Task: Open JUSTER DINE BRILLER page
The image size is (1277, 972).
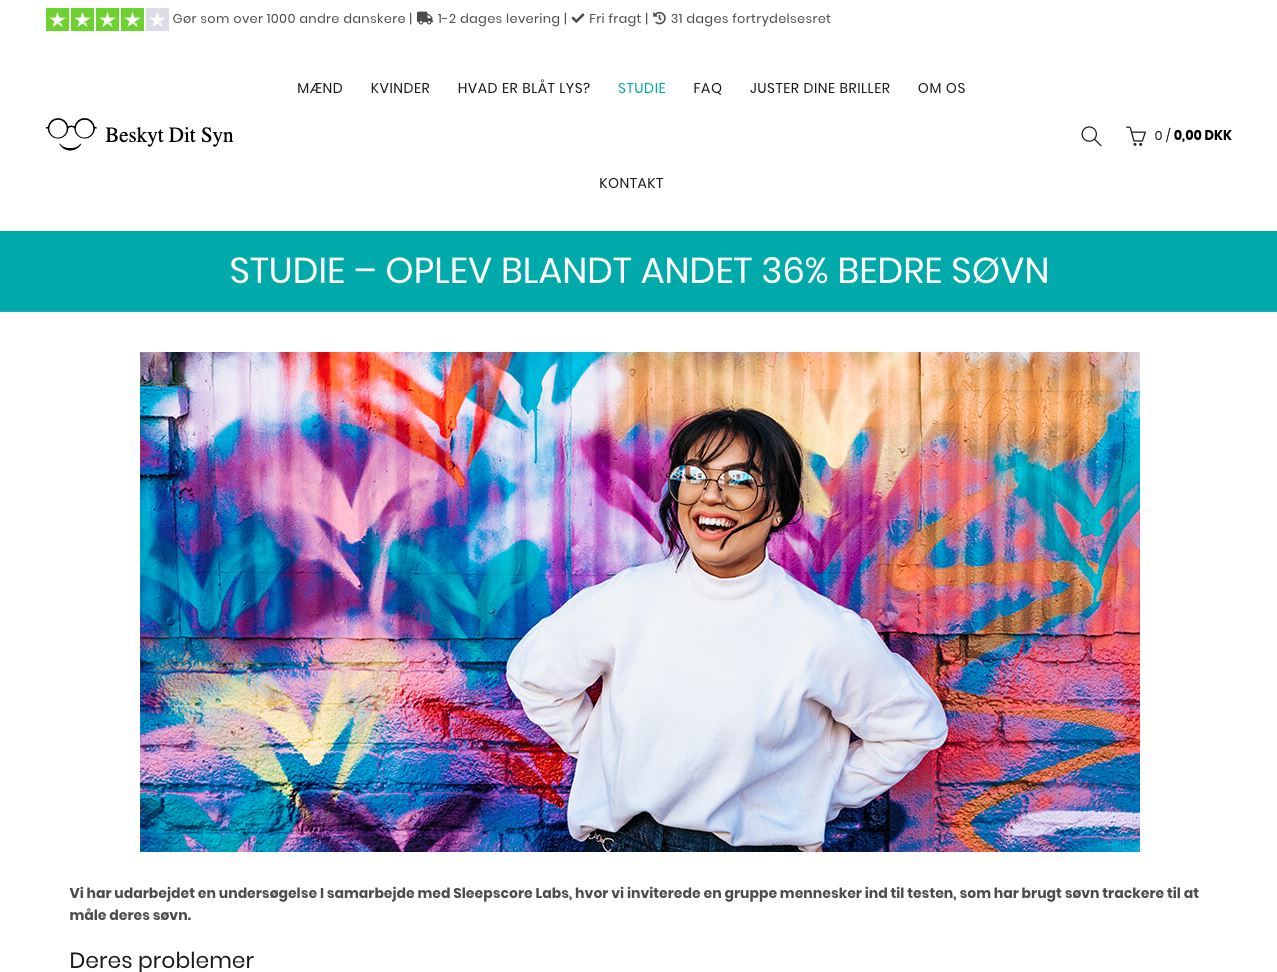Action: tap(820, 88)
